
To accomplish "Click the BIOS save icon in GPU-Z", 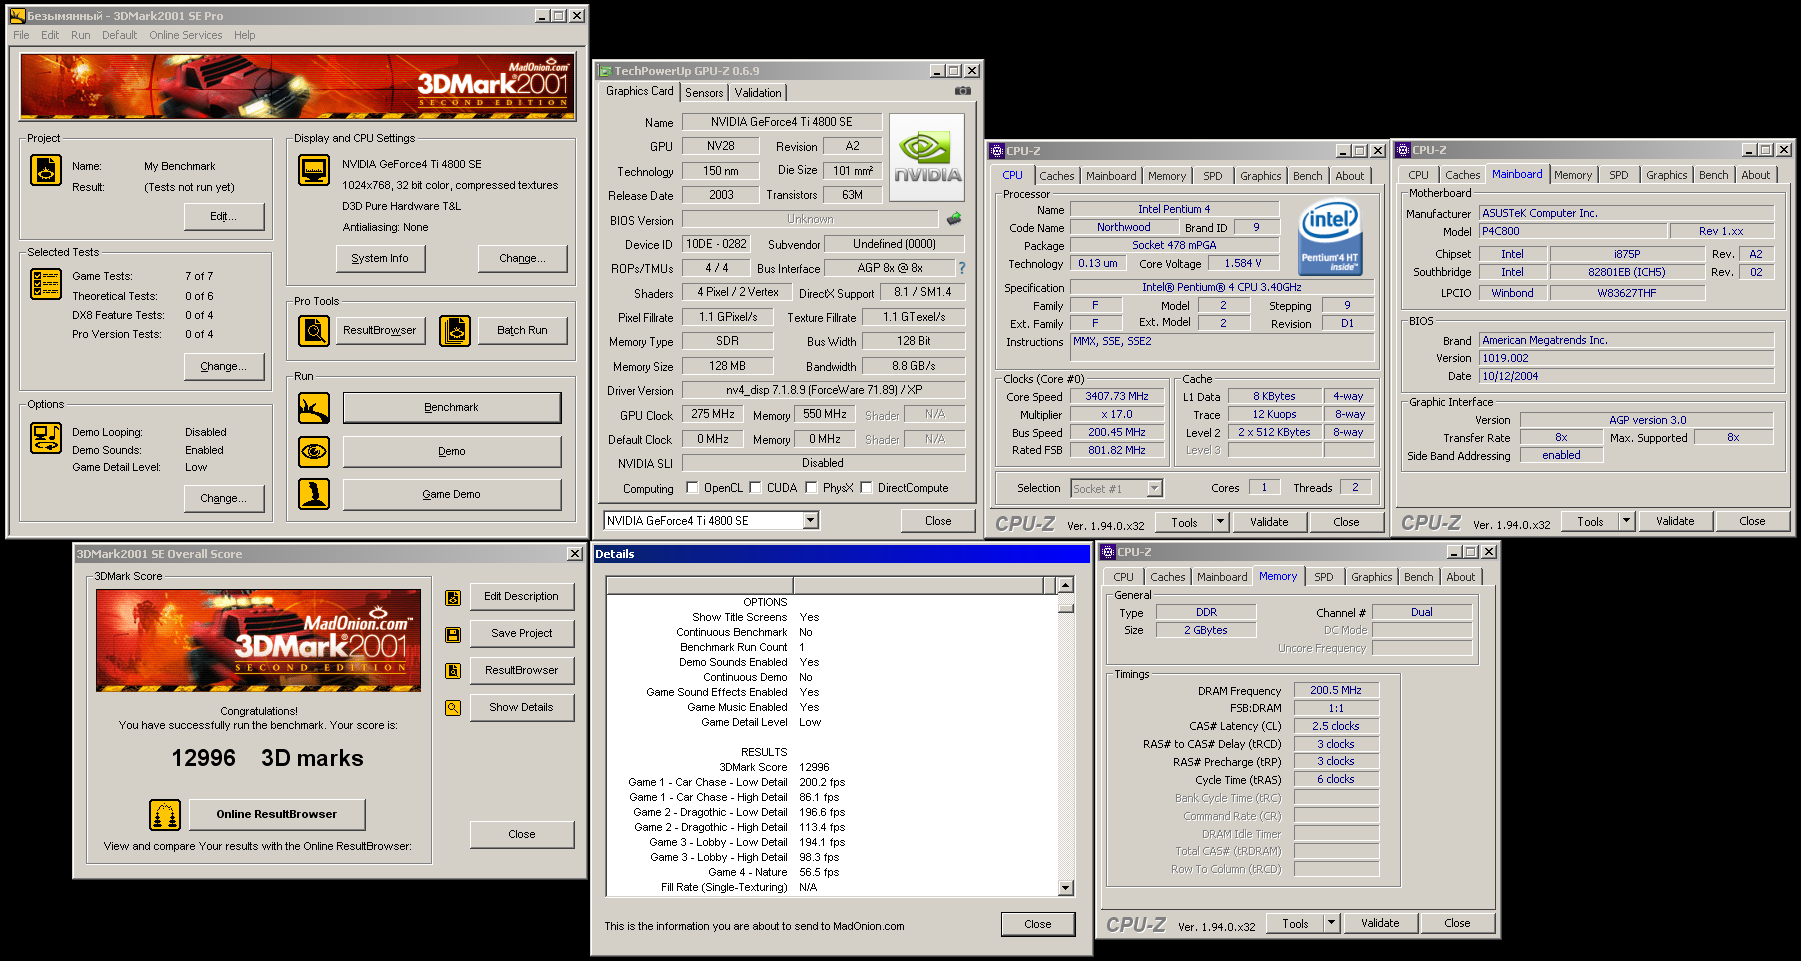I will coord(954,219).
